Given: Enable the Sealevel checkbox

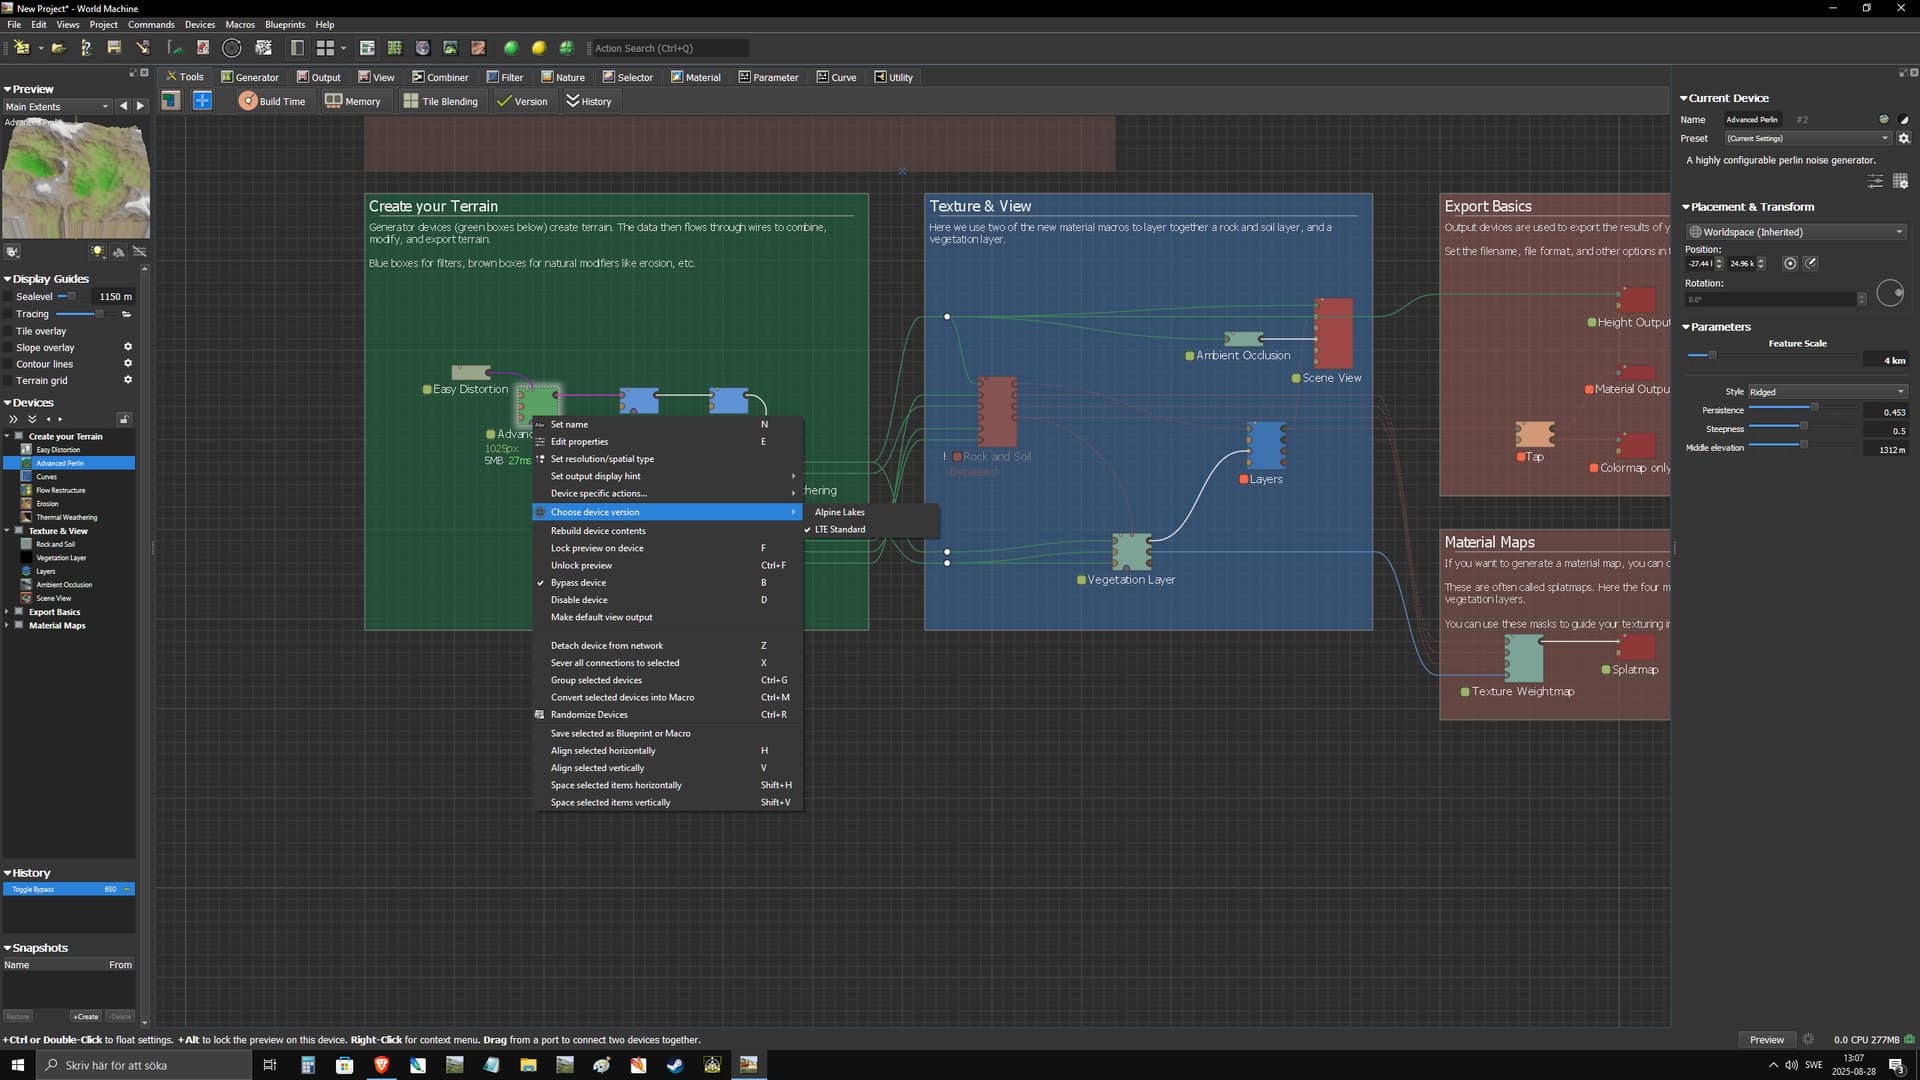Looking at the screenshot, I should pos(9,297).
